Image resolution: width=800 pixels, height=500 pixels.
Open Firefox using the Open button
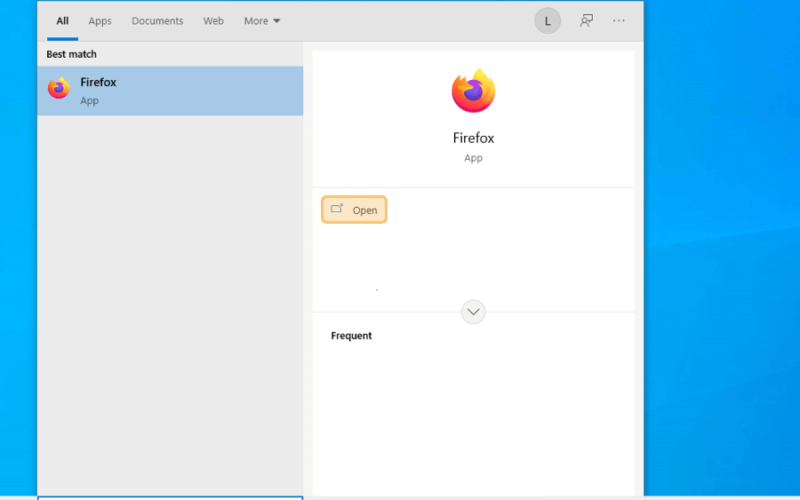(x=354, y=210)
